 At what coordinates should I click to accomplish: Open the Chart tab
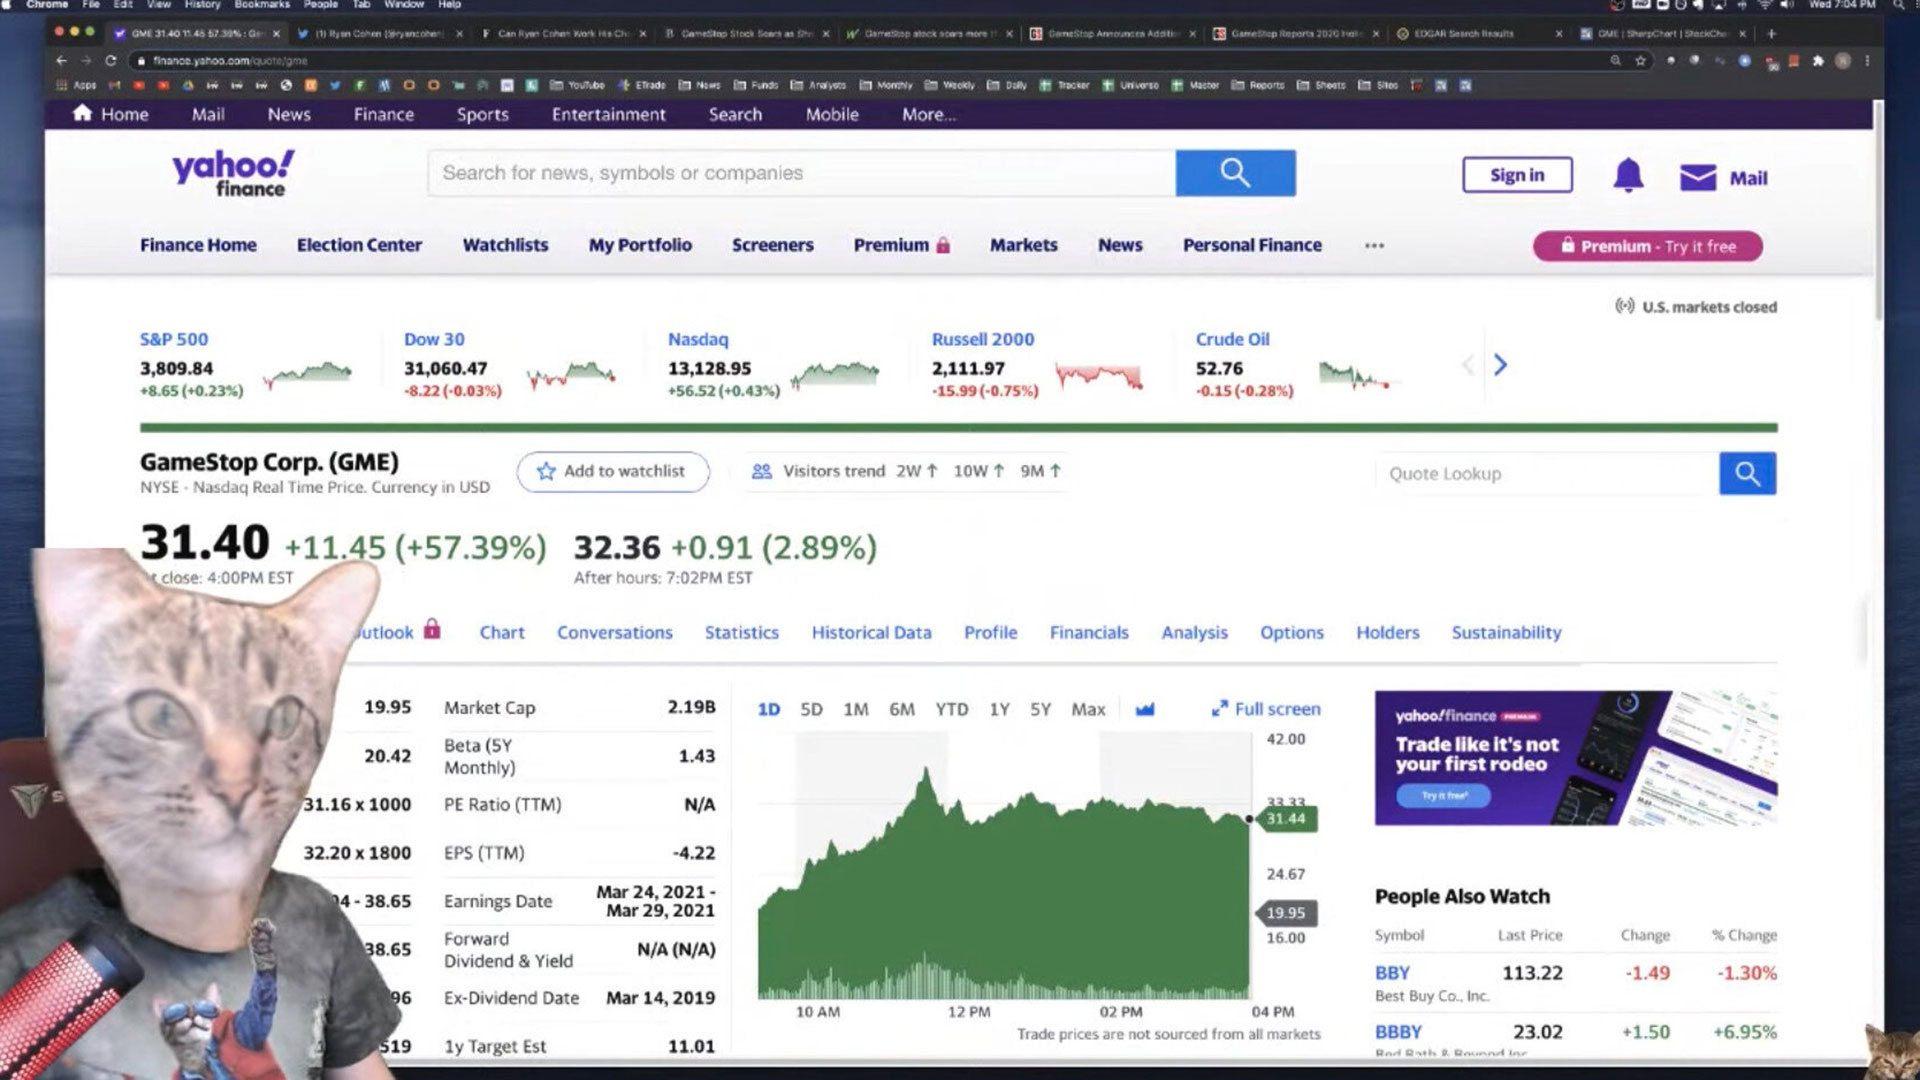502,632
